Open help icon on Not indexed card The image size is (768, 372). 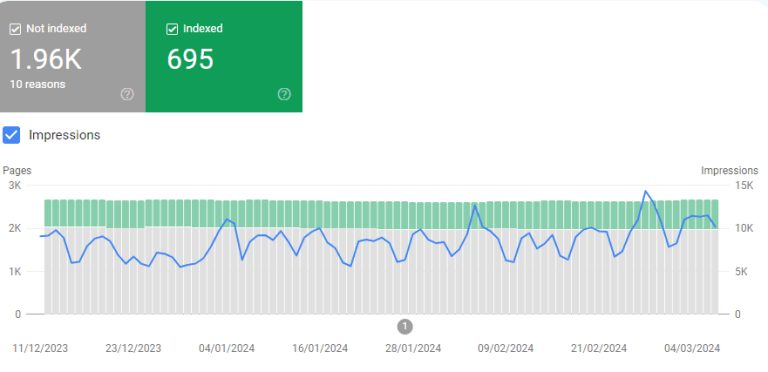[127, 94]
